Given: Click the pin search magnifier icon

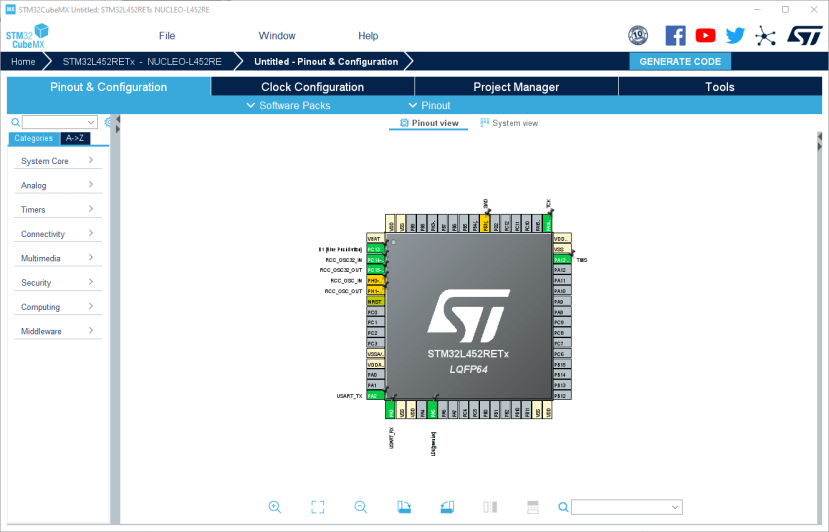Looking at the screenshot, I should [x=564, y=507].
